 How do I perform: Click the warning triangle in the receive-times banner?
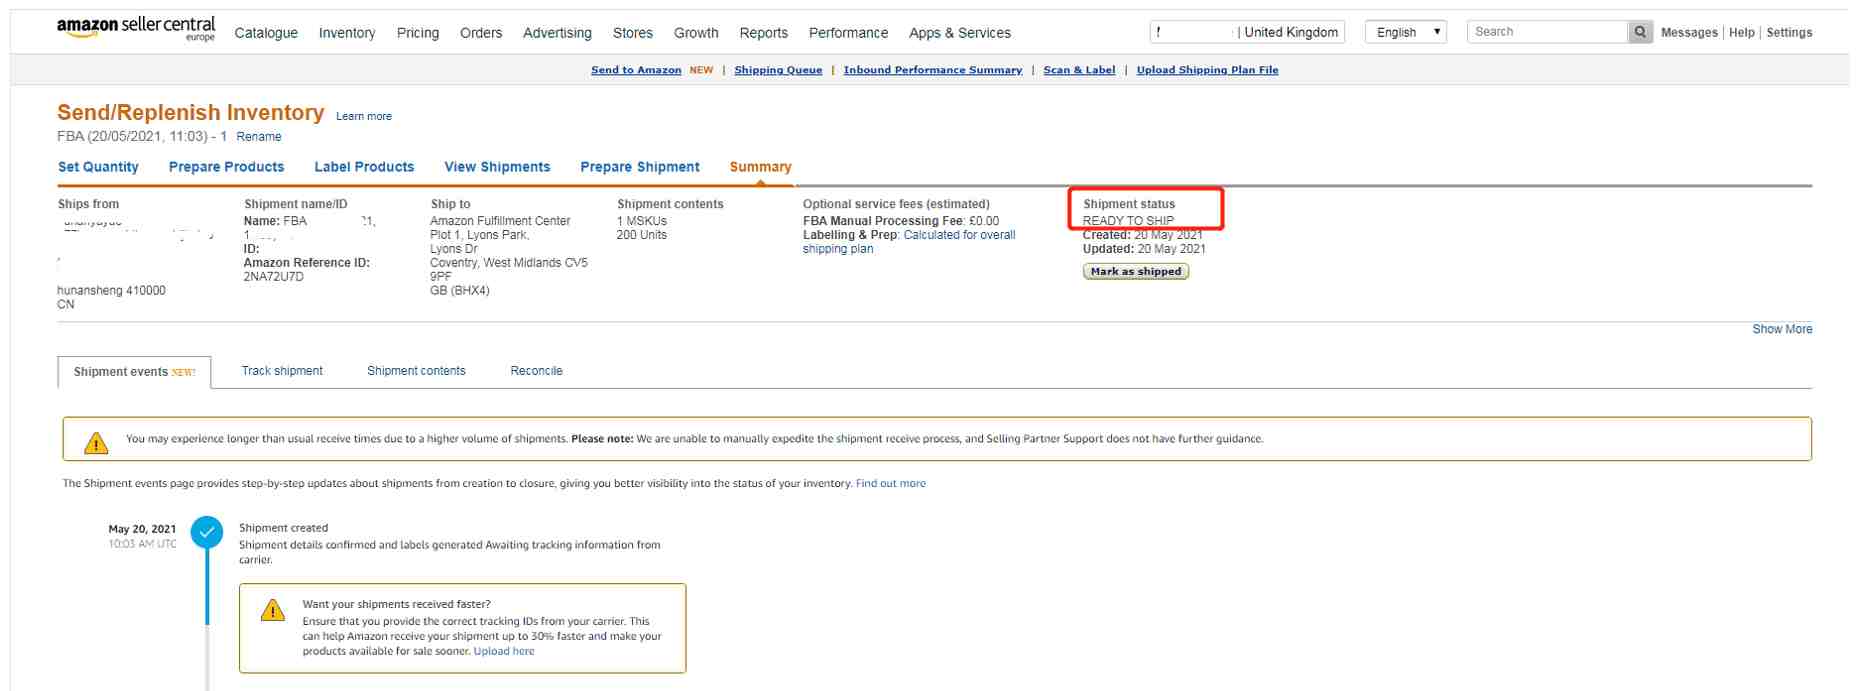coord(96,443)
